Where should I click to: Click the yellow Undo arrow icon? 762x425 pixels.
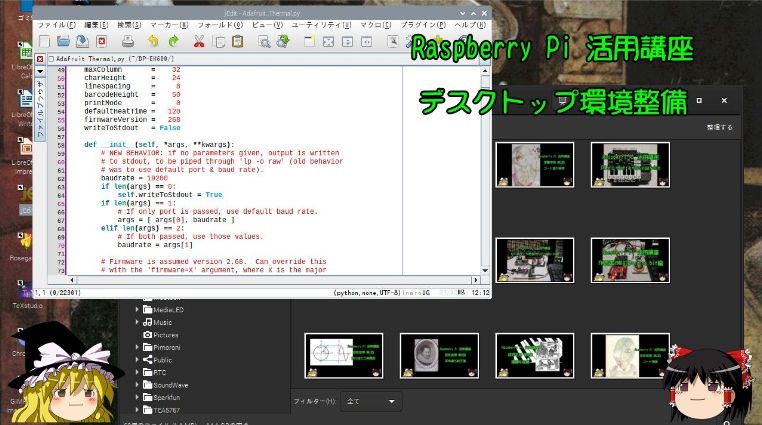tap(153, 42)
